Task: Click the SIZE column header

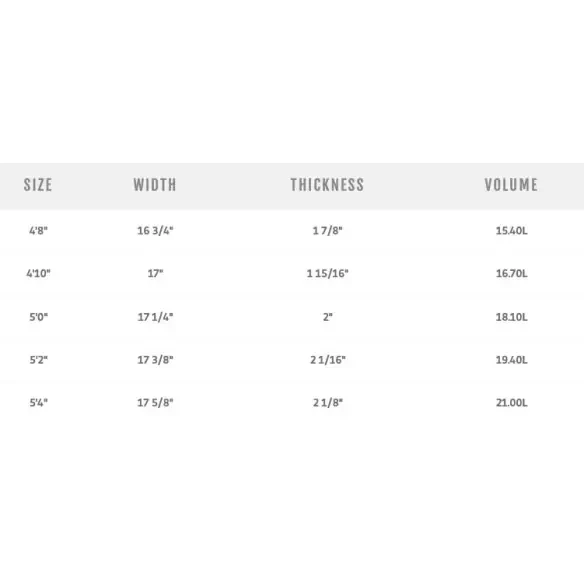Action: pos(38,185)
